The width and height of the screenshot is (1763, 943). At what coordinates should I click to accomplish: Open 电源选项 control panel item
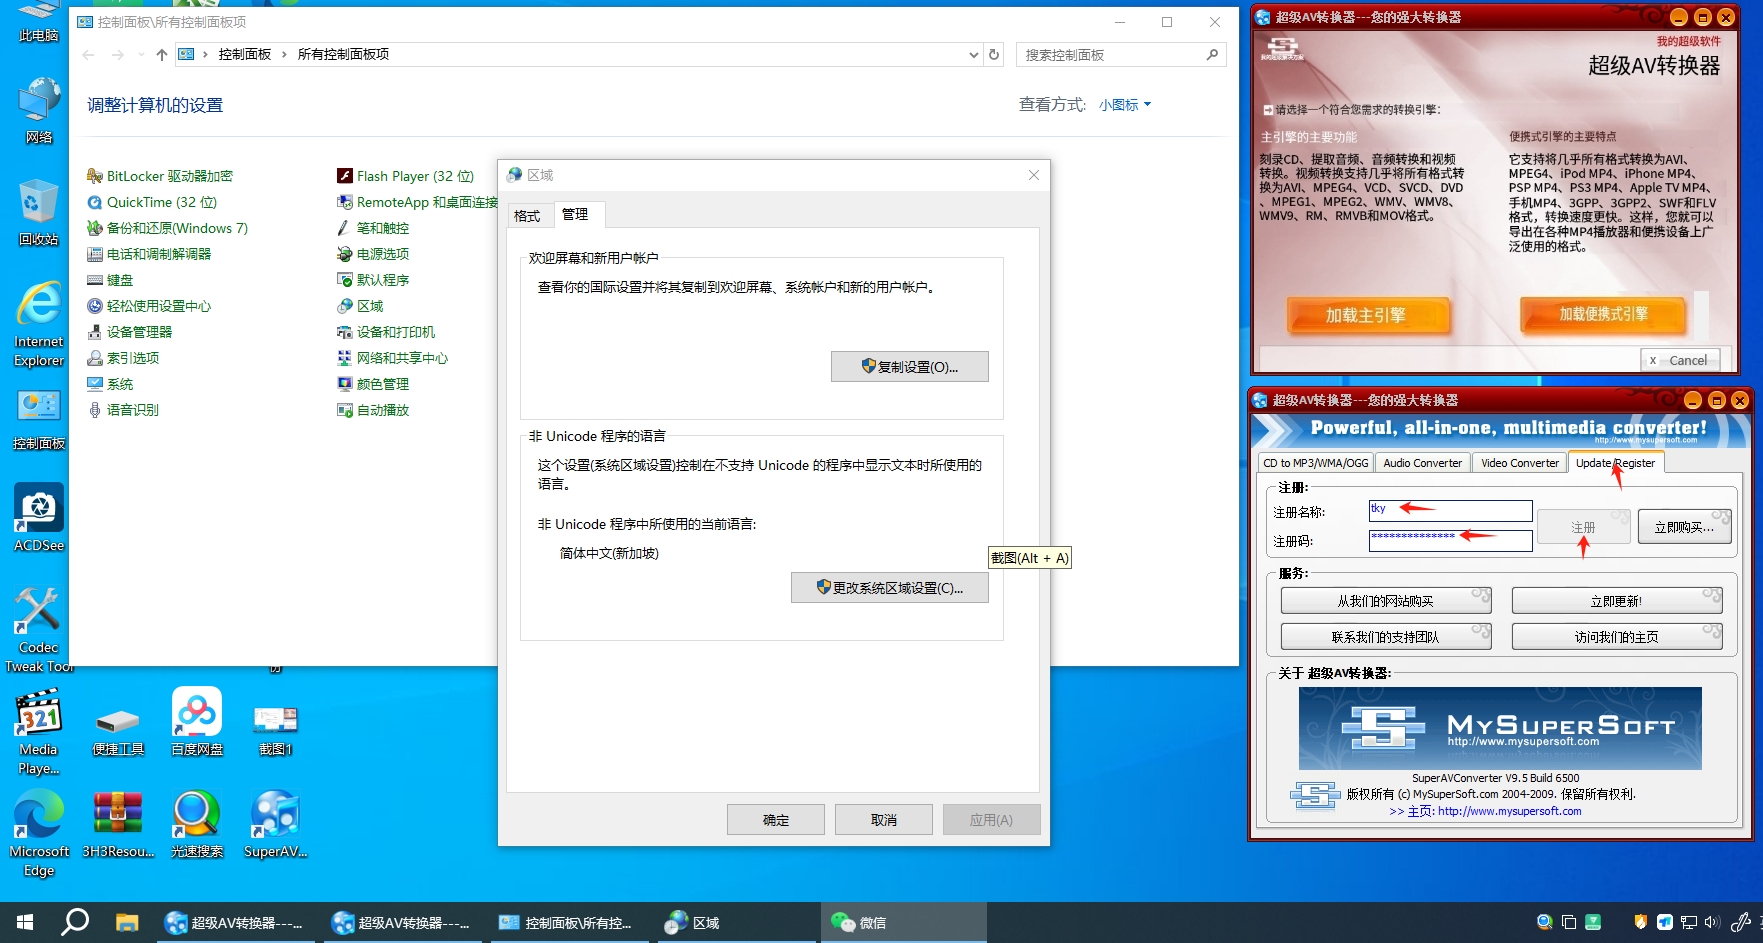point(373,254)
